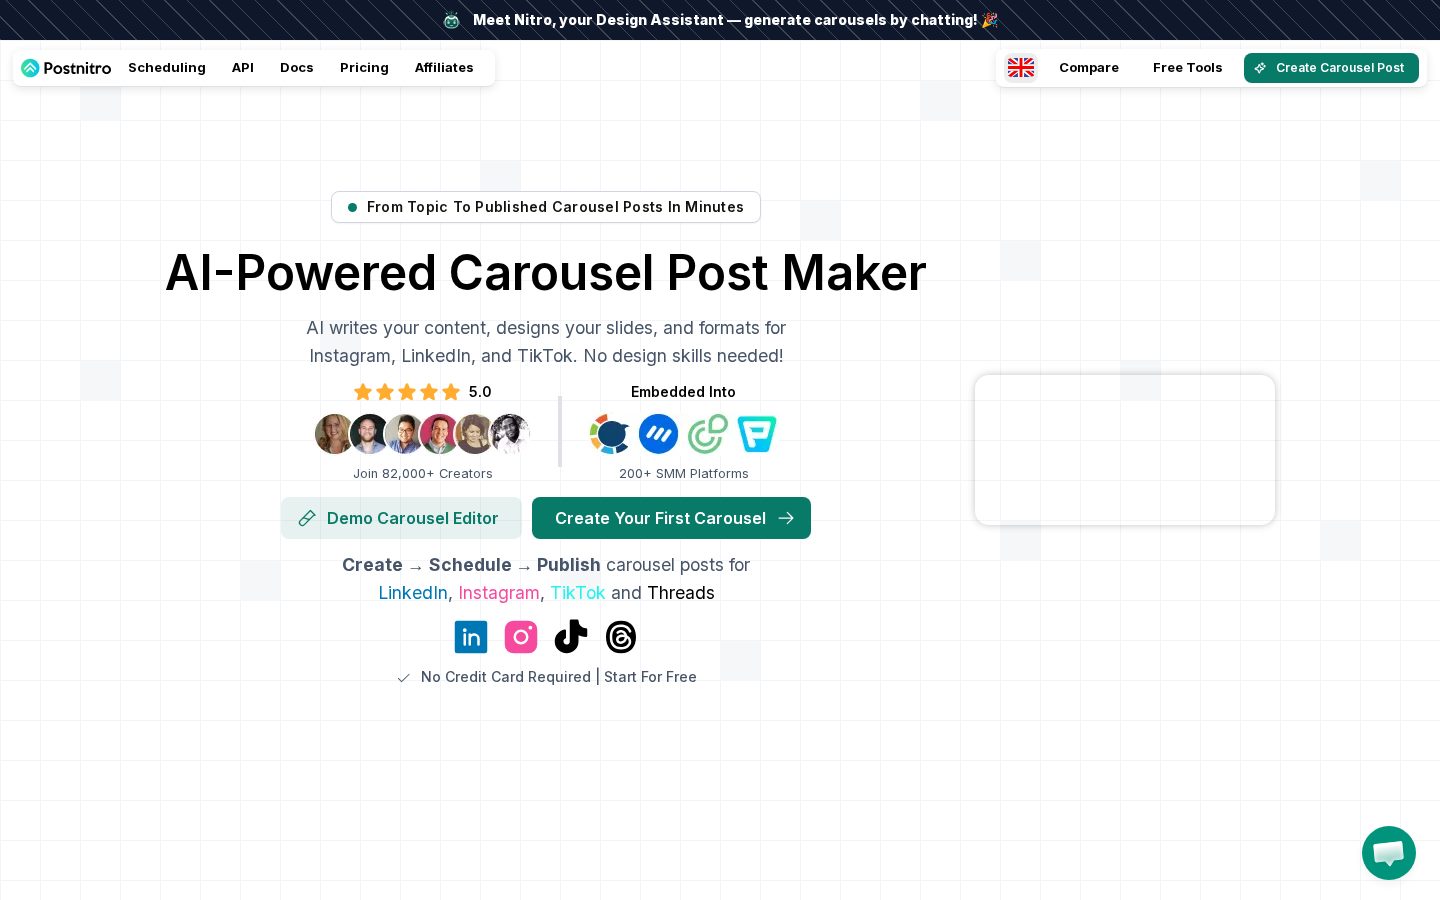Click the blue wavy-lines platform logo

click(x=658, y=434)
